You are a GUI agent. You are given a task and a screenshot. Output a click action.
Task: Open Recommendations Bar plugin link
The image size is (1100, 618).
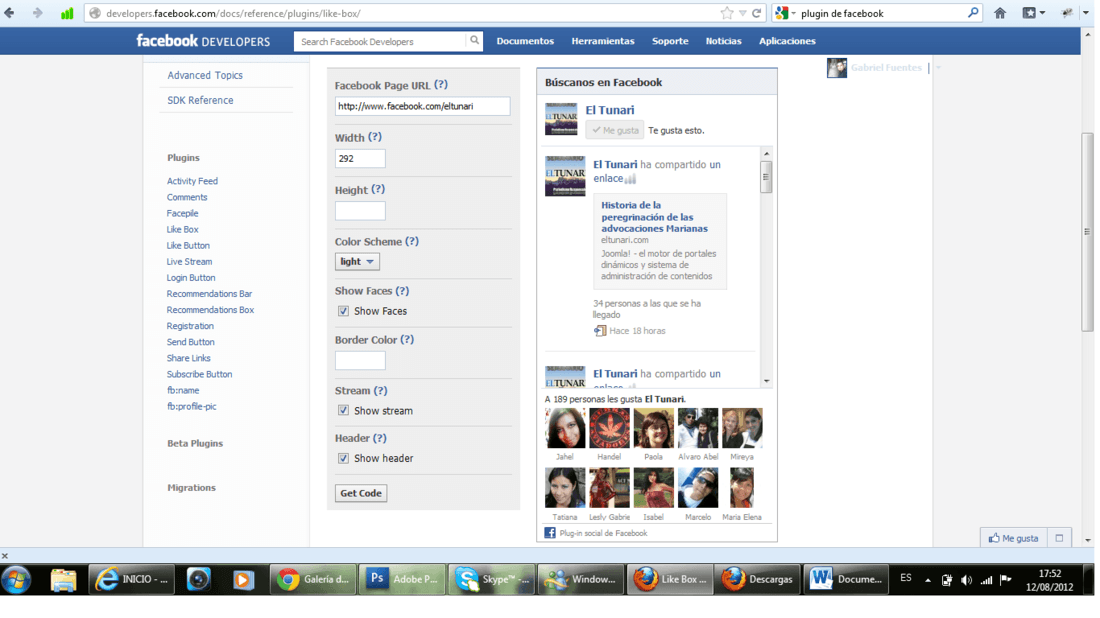click(209, 294)
